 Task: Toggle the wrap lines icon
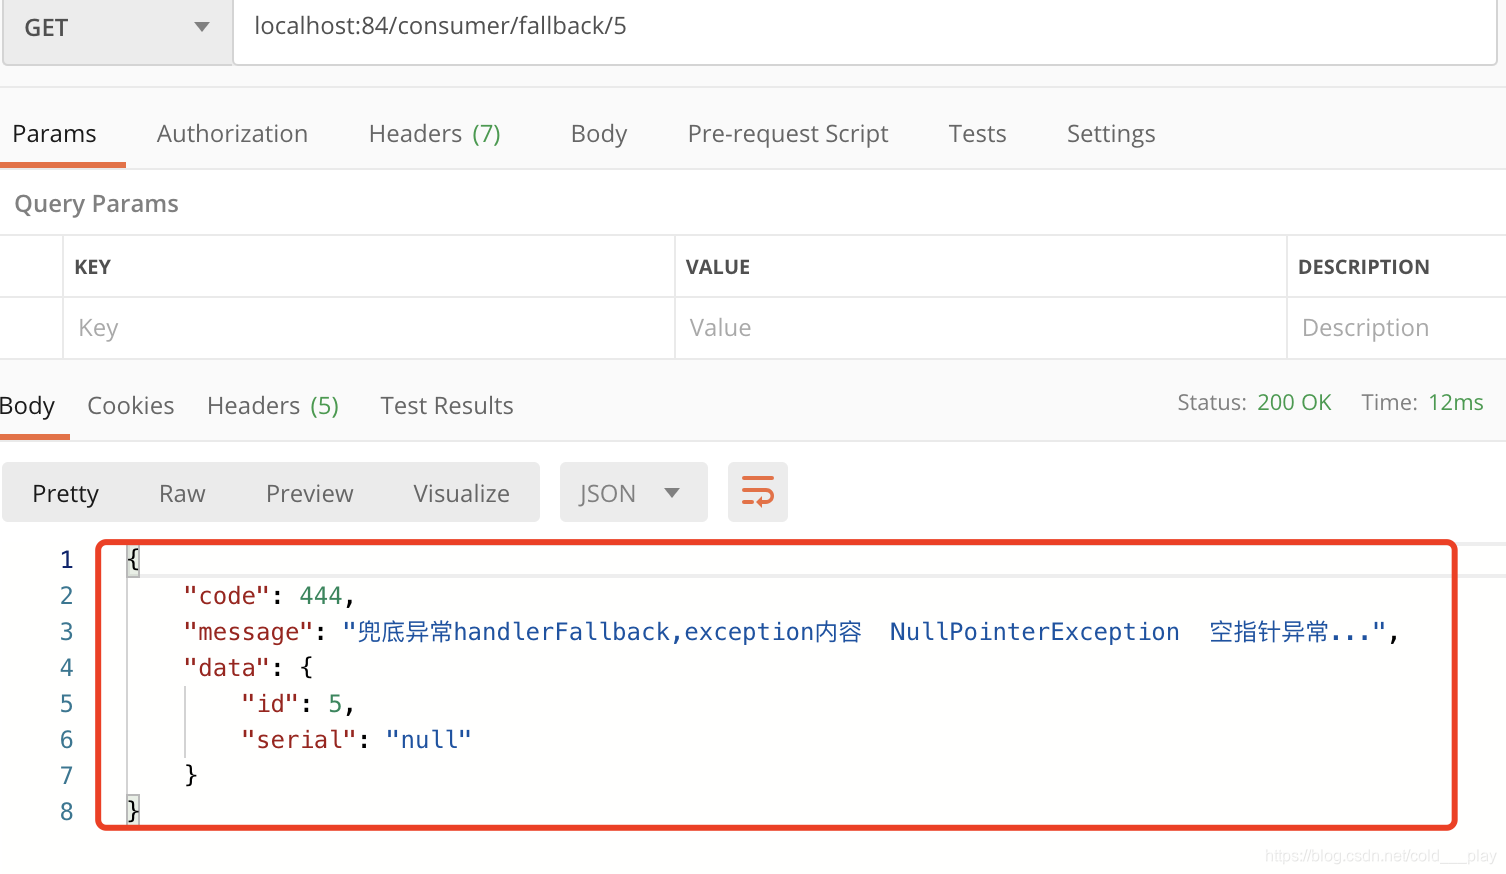pyautogui.click(x=758, y=492)
